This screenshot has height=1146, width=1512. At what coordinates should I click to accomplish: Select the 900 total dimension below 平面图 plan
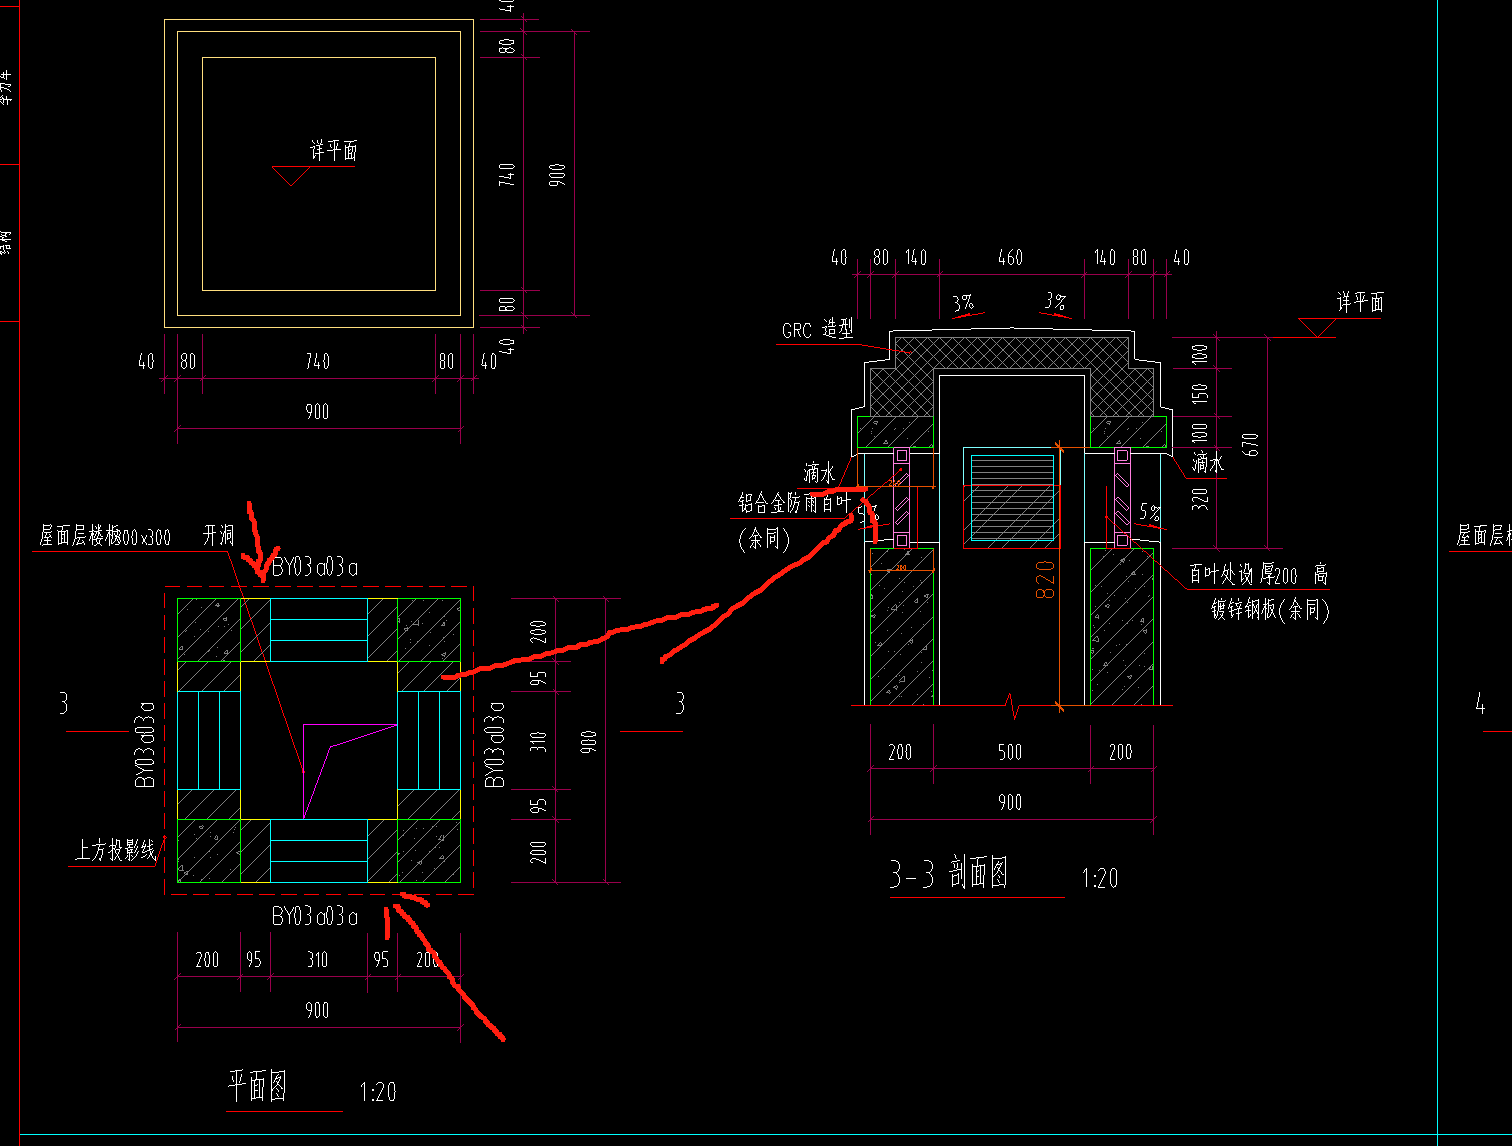point(317,1010)
